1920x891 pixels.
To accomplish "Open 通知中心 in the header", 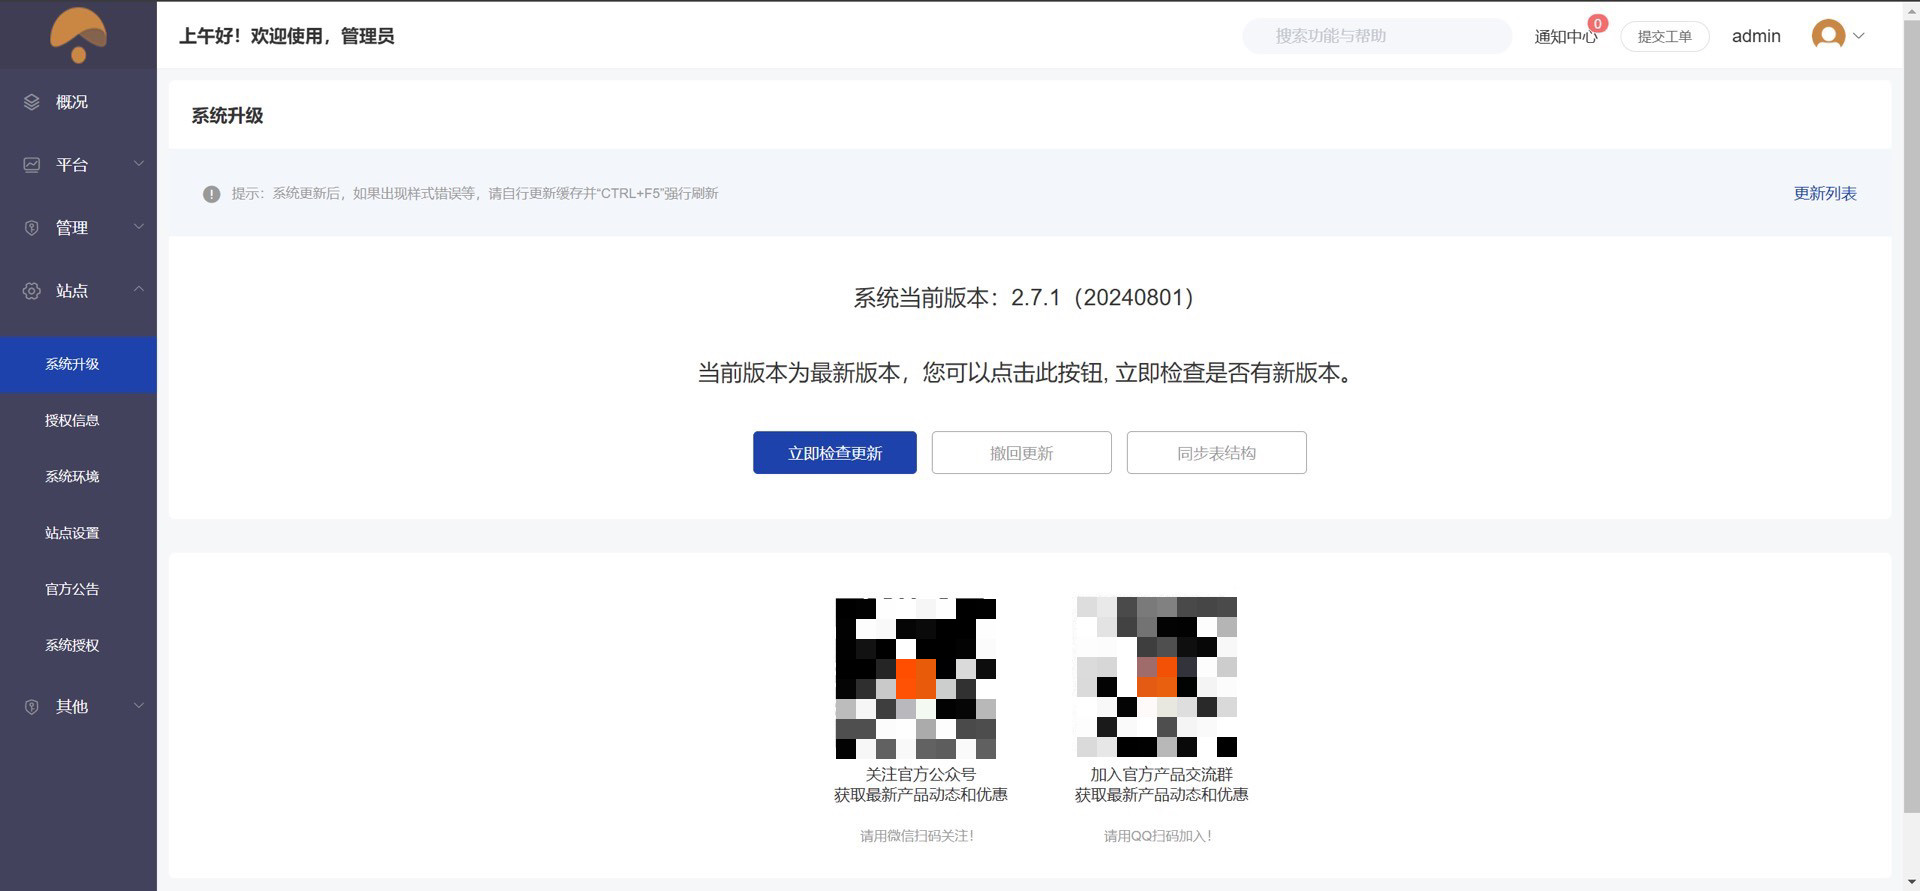I will click(1566, 37).
